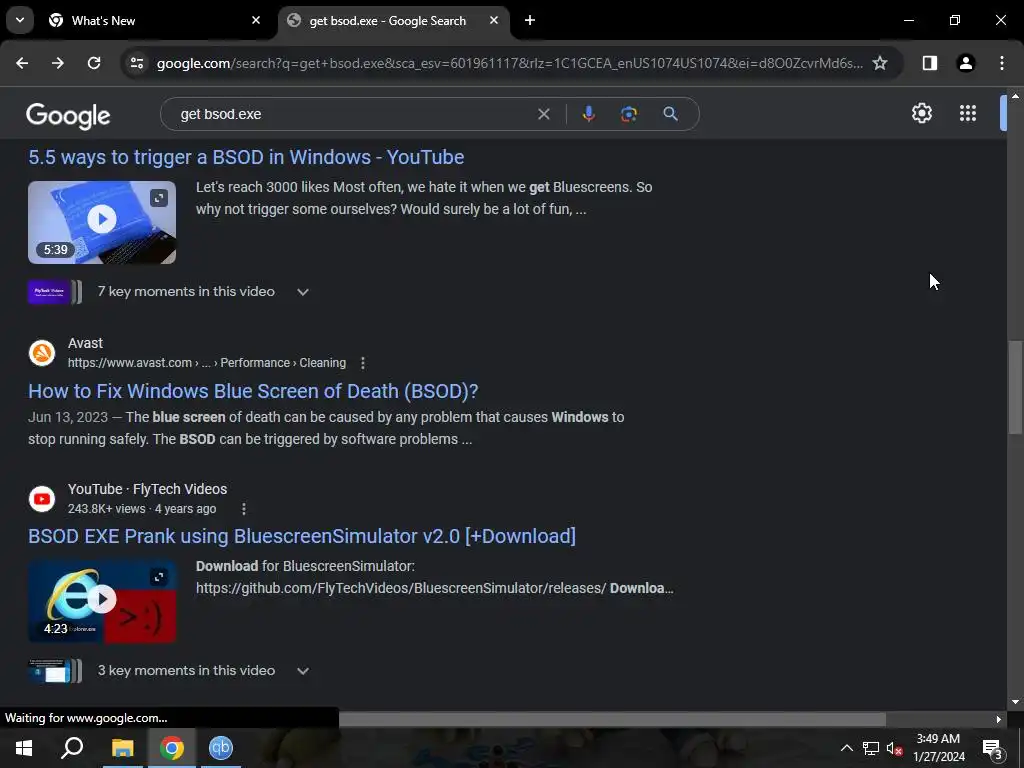
Task: Submit search with magnifier icon
Action: pyautogui.click(x=670, y=114)
